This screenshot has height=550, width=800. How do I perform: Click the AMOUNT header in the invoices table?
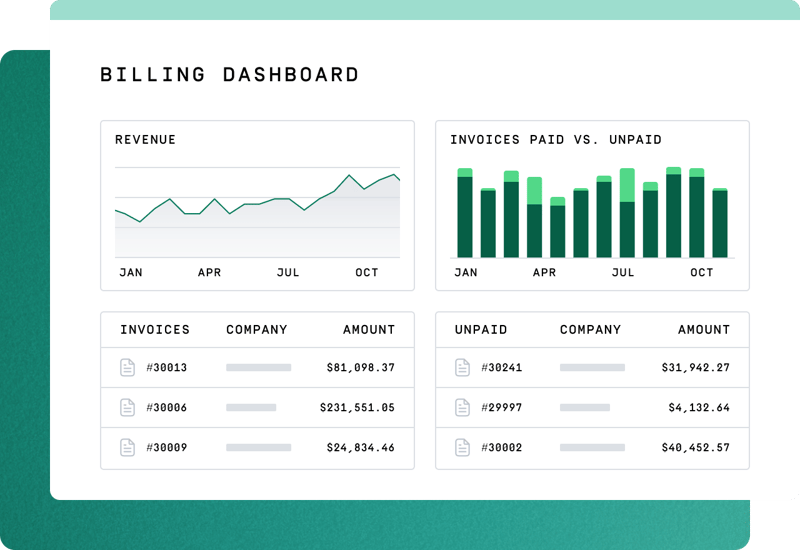tap(369, 330)
